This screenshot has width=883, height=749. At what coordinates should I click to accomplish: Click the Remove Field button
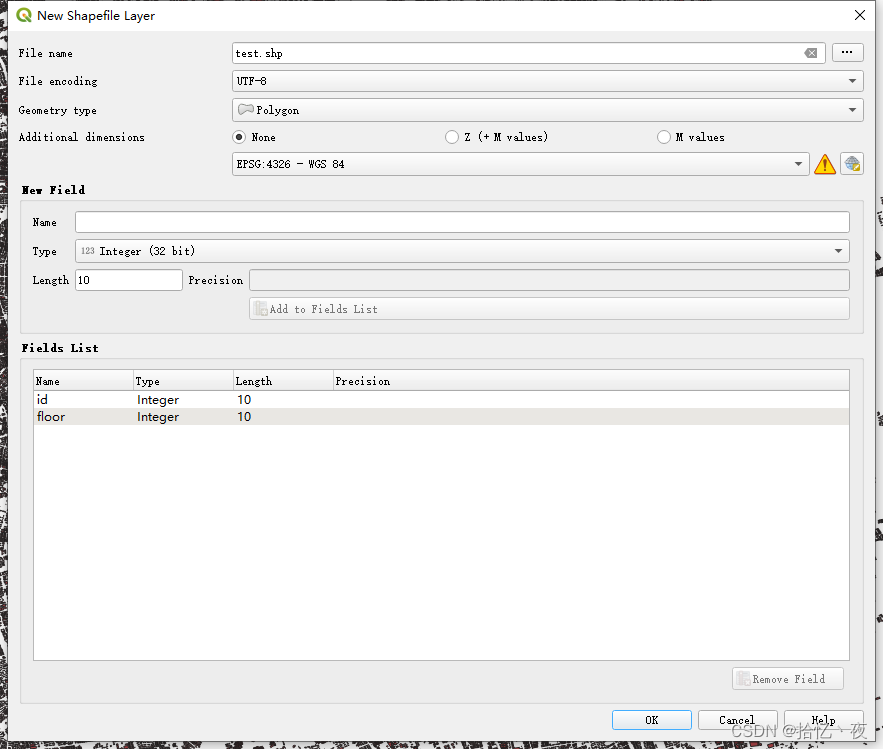787,678
